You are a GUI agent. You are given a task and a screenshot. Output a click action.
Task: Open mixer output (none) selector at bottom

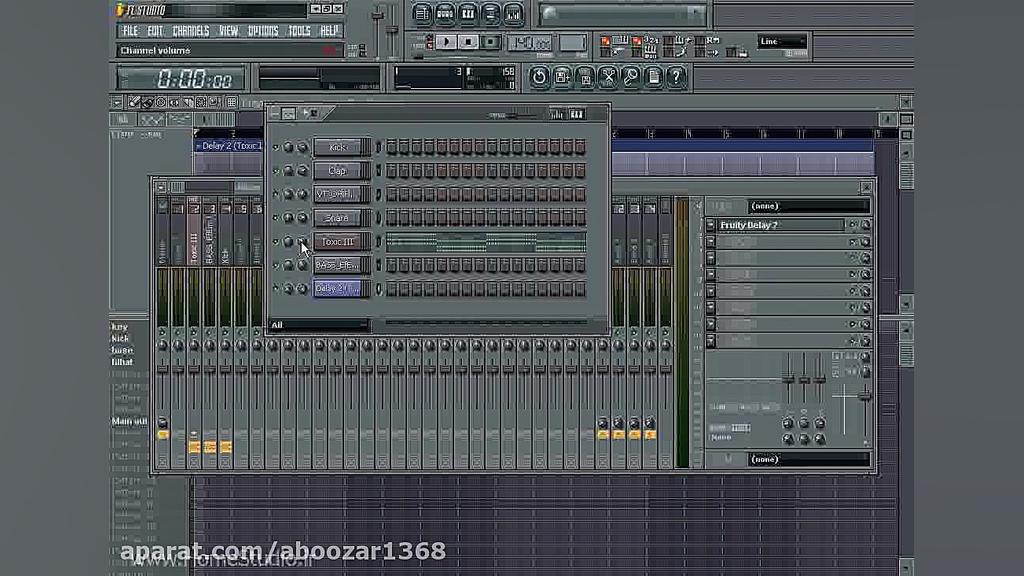point(808,459)
